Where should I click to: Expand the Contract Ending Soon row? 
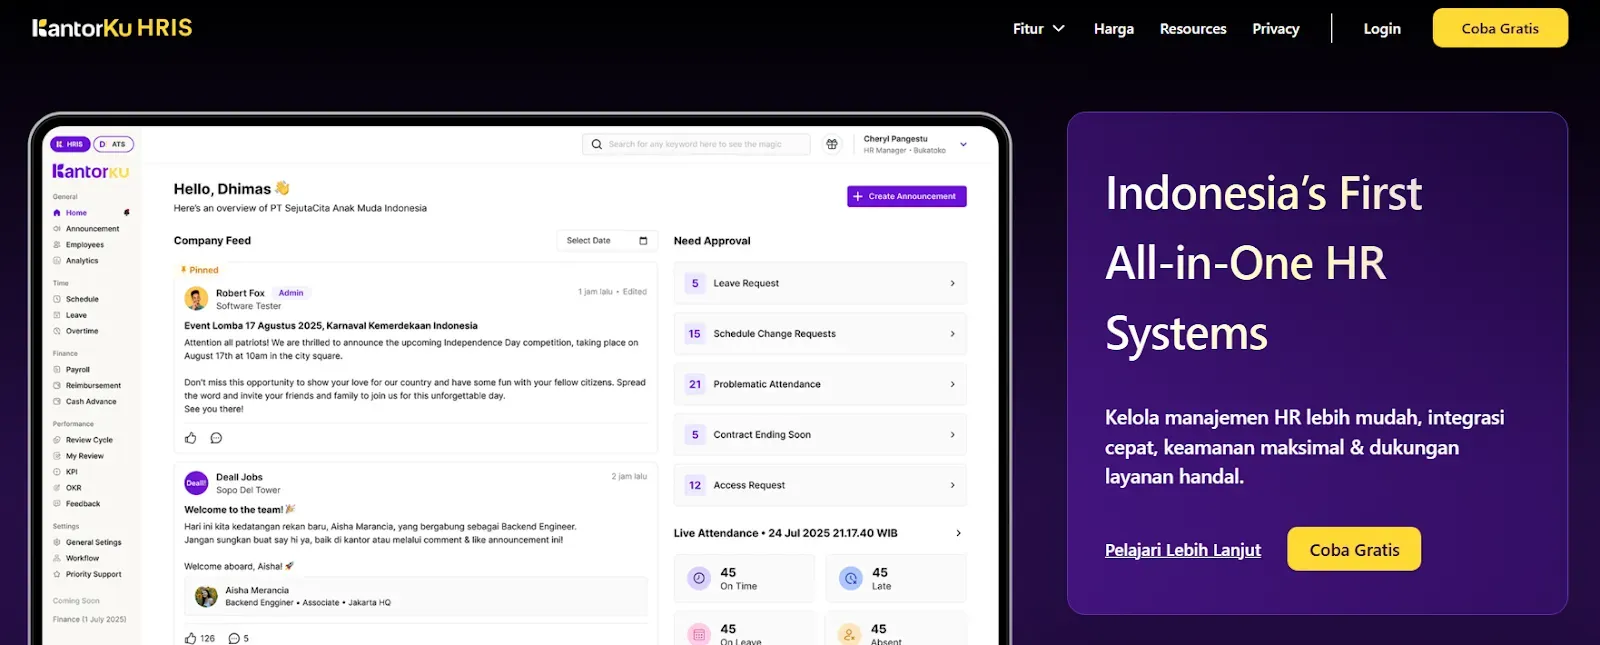(820, 435)
